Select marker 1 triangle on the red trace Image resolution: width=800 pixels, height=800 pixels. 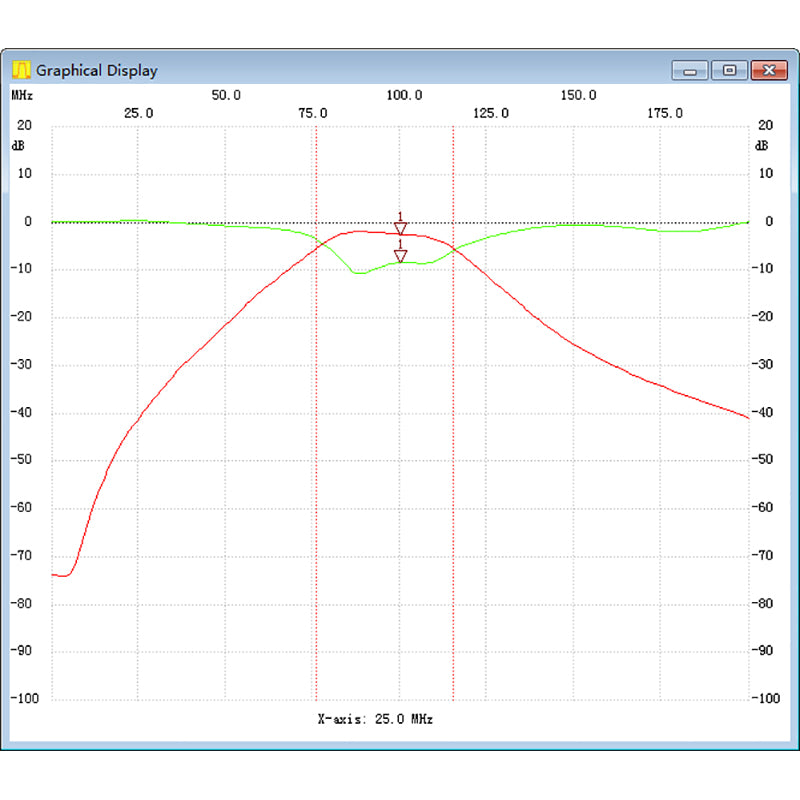tap(401, 229)
